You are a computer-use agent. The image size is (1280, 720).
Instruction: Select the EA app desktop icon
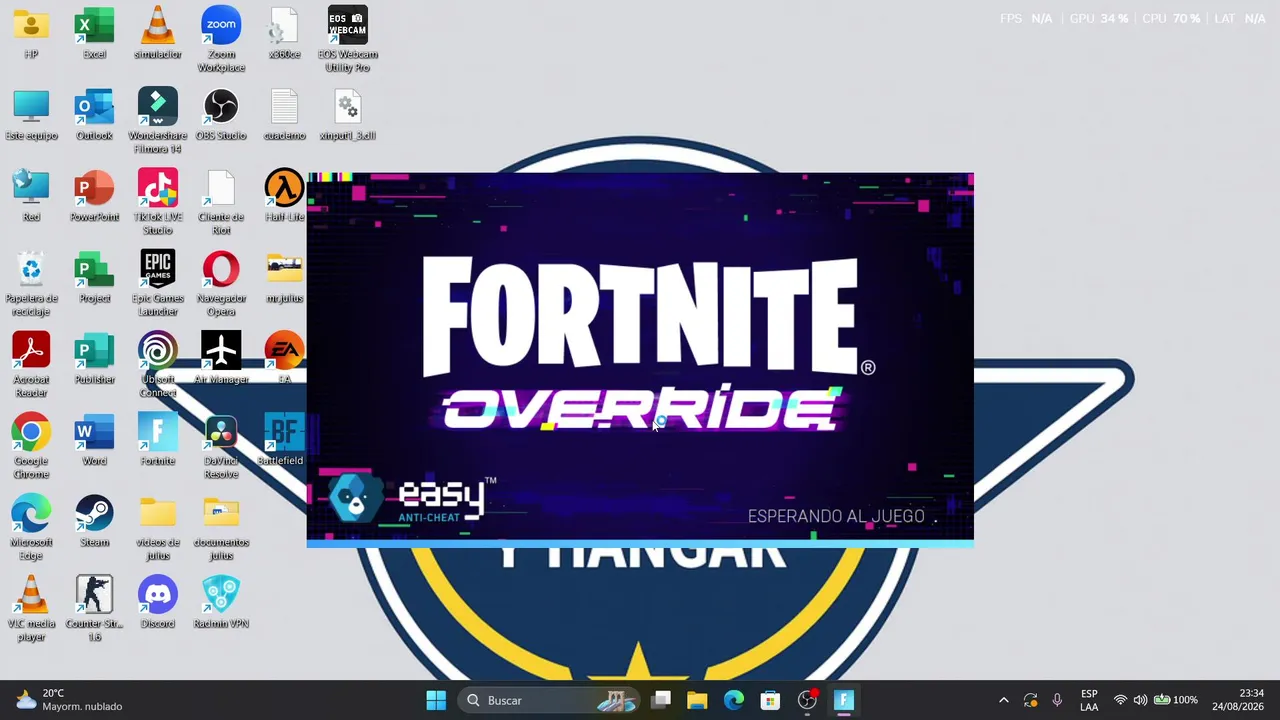pyautogui.click(x=284, y=358)
